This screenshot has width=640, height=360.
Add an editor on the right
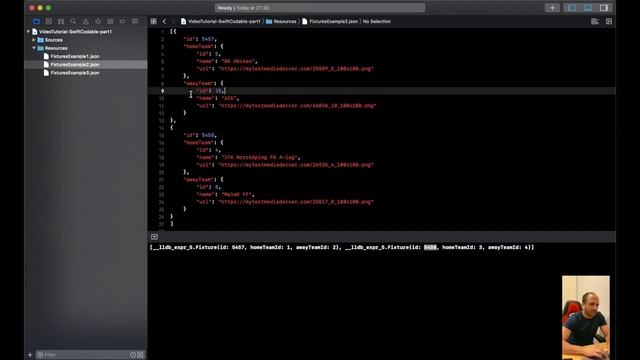click(609, 21)
